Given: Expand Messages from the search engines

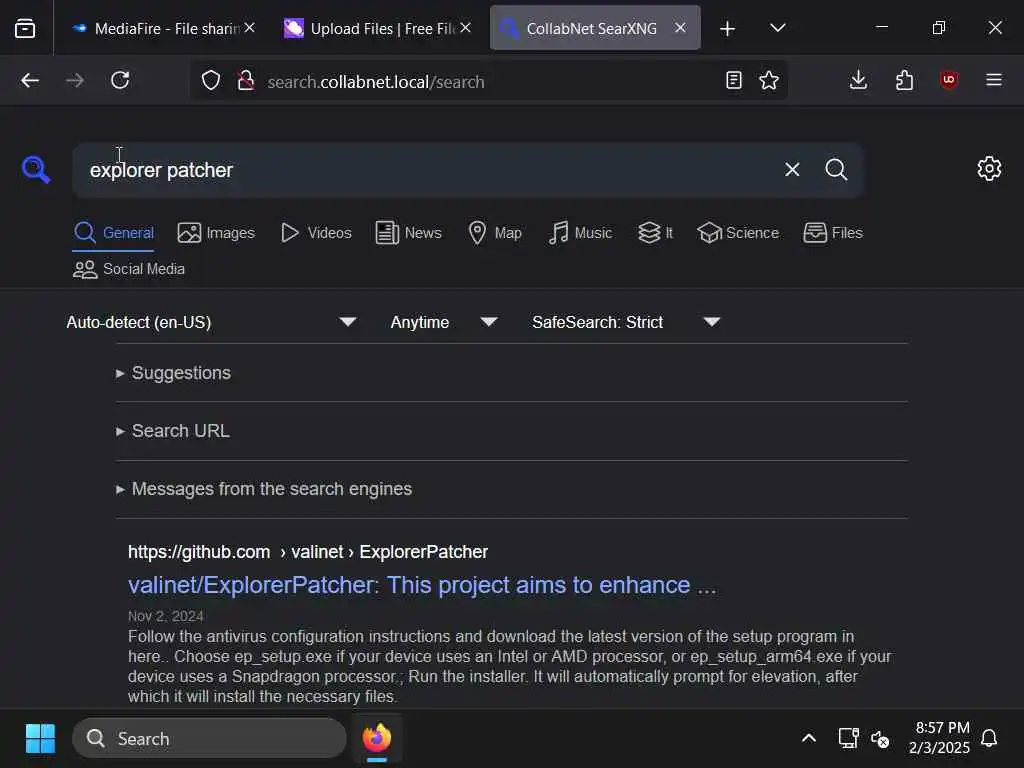Looking at the screenshot, I should coord(264,489).
